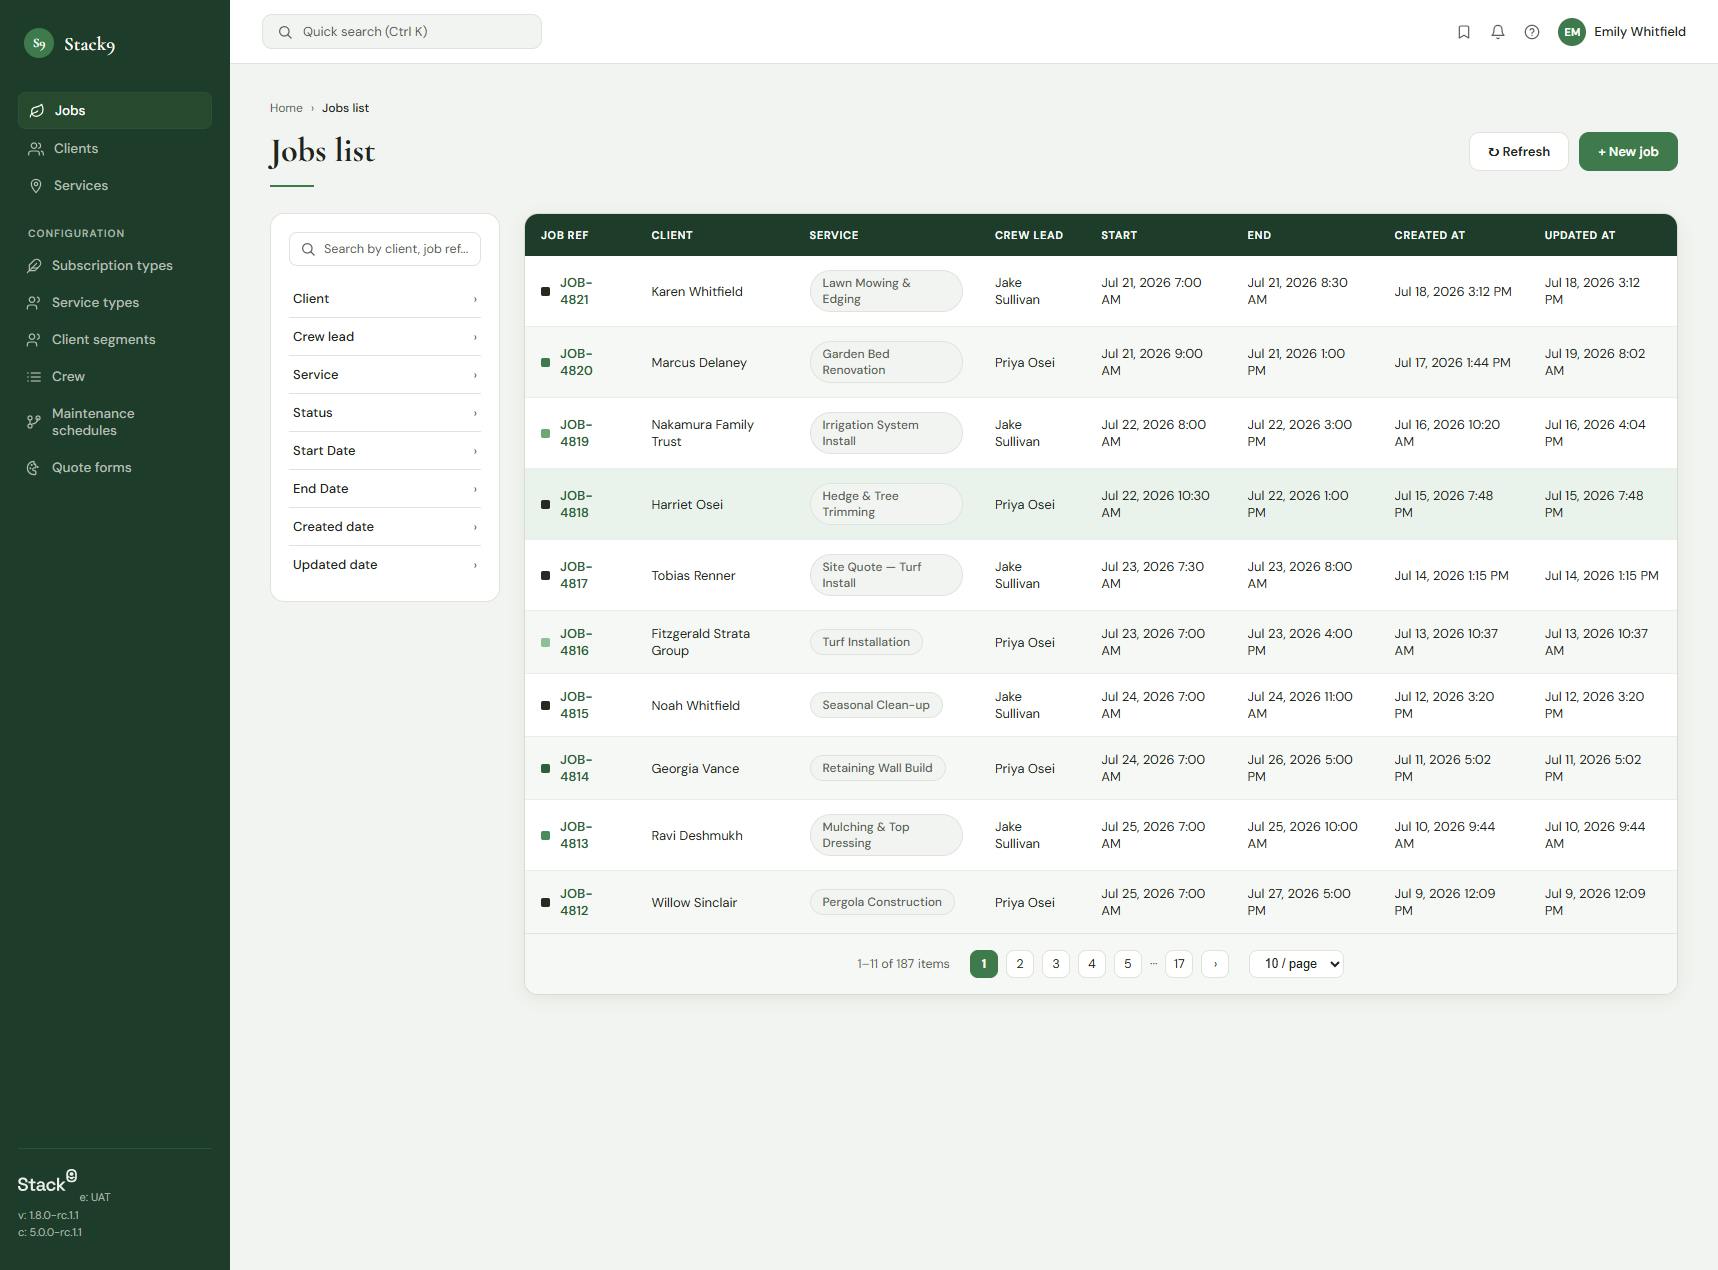Open Clients in the sidebar

point(115,149)
